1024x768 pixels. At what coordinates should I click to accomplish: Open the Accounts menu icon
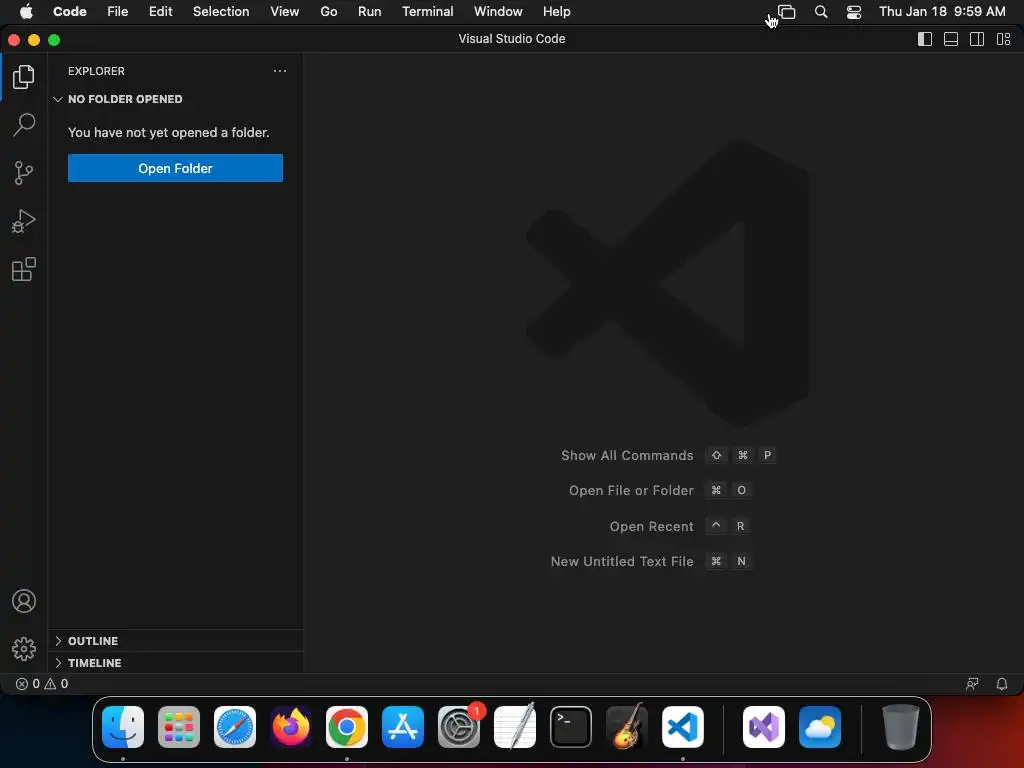pyautogui.click(x=24, y=601)
